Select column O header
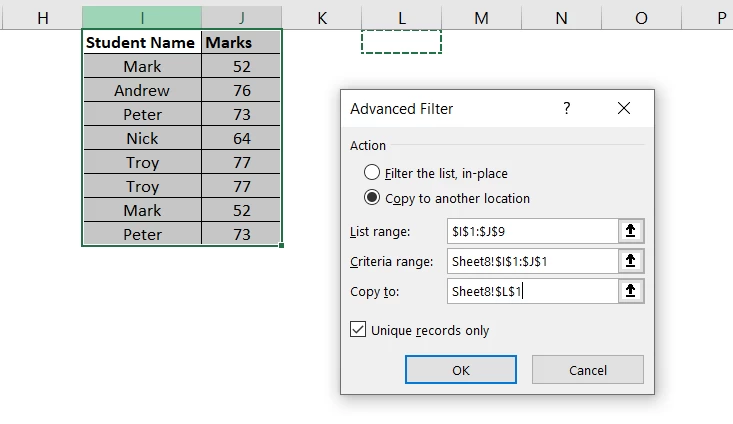This screenshot has width=733, height=424. [x=641, y=18]
